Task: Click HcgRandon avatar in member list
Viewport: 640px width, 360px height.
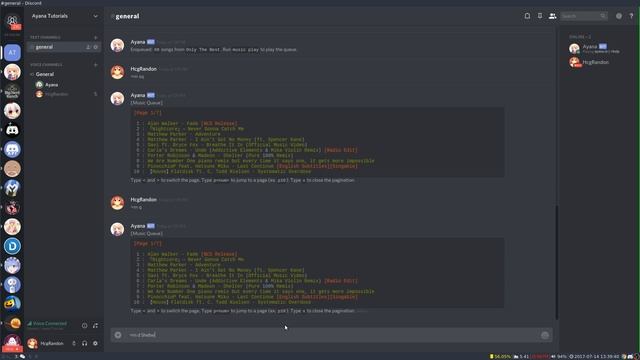Action: 574,62
